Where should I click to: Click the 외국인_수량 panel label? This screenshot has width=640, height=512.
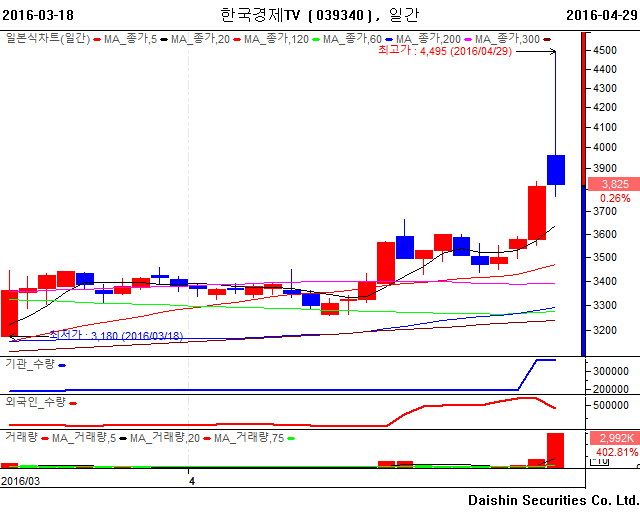tap(35, 402)
